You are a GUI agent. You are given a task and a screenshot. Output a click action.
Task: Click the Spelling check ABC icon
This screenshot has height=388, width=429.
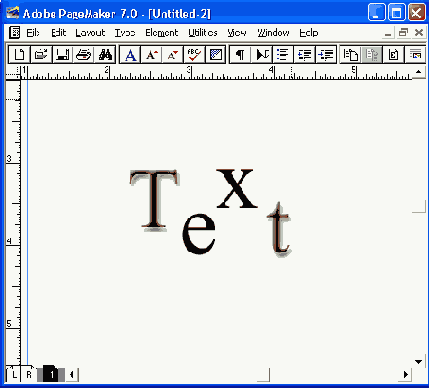tap(194, 54)
